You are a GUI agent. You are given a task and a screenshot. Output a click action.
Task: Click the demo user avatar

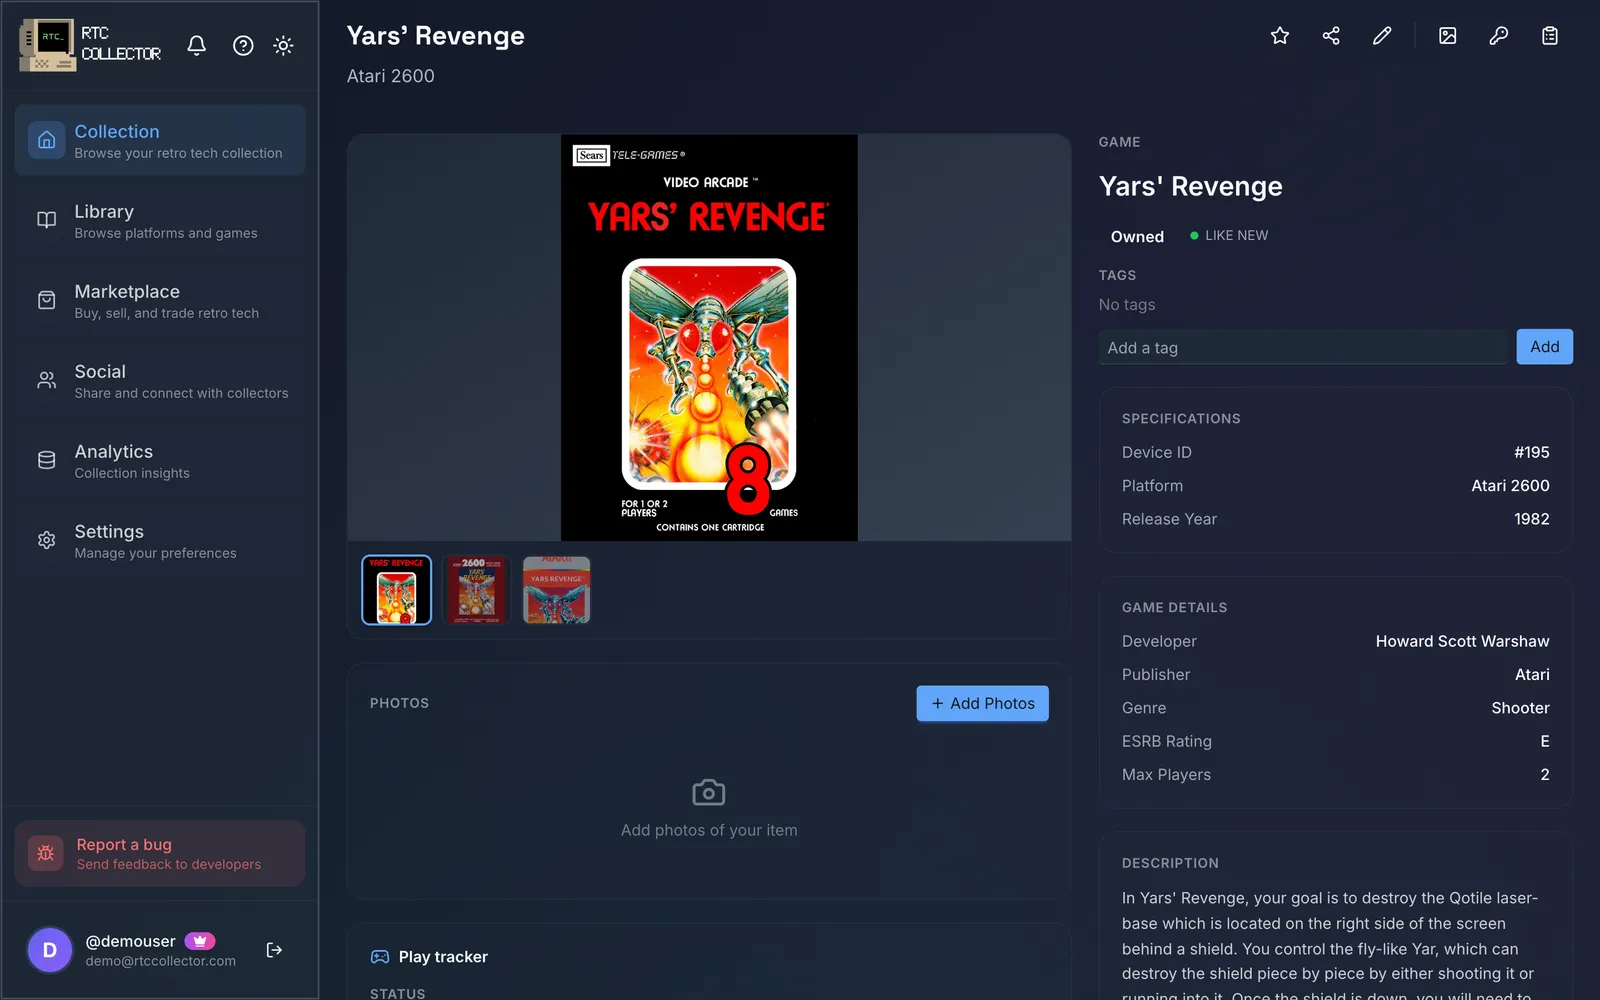pos(50,950)
